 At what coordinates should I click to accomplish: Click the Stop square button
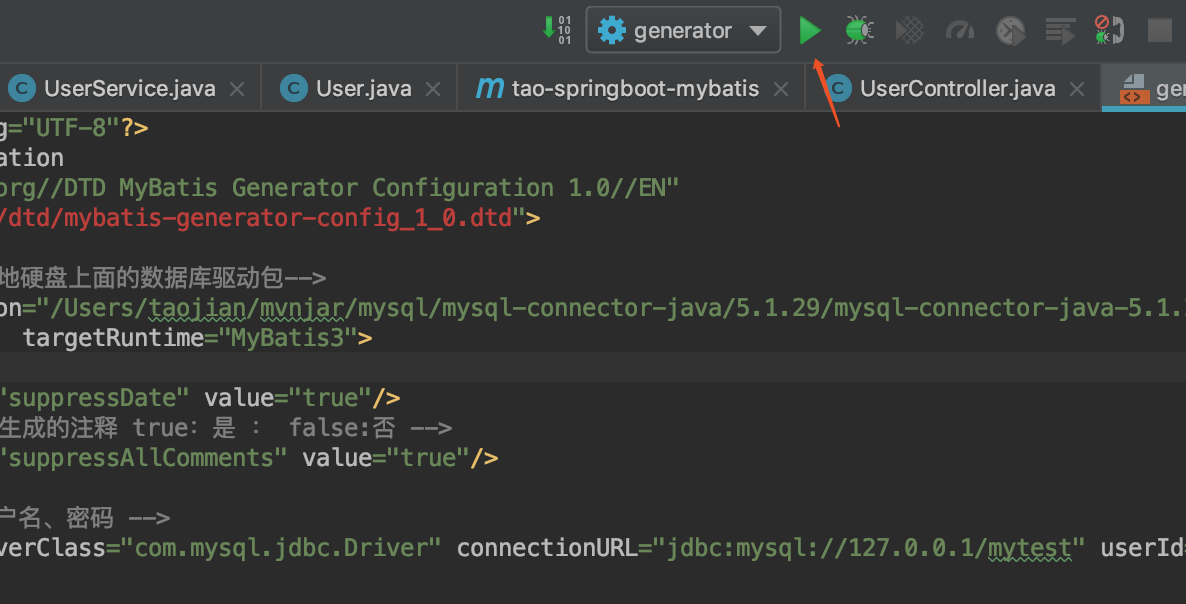pos(1159,31)
